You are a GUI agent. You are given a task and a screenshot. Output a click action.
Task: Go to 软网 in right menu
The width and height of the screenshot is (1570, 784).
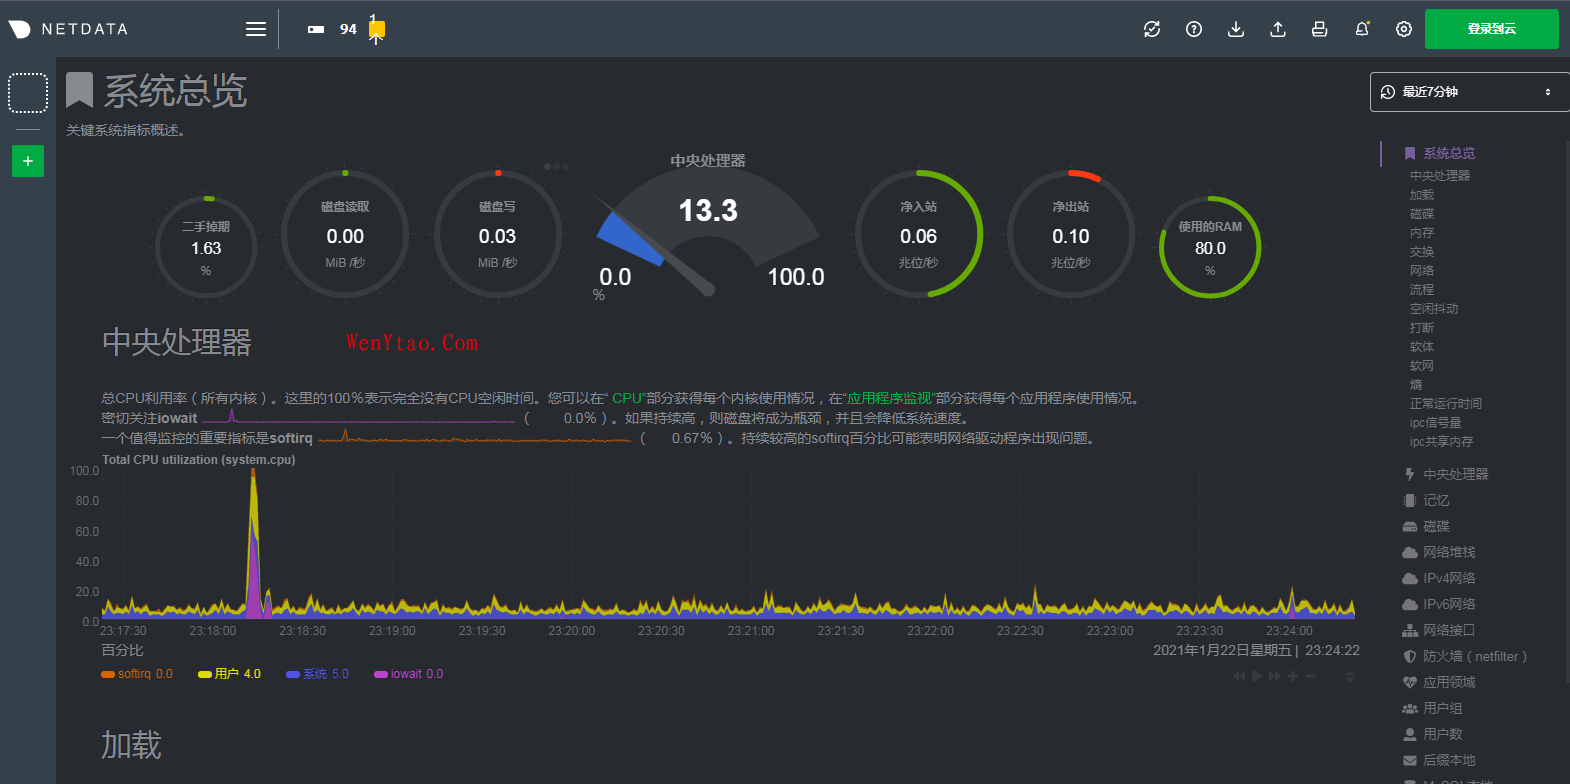[x=1422, y=366]
